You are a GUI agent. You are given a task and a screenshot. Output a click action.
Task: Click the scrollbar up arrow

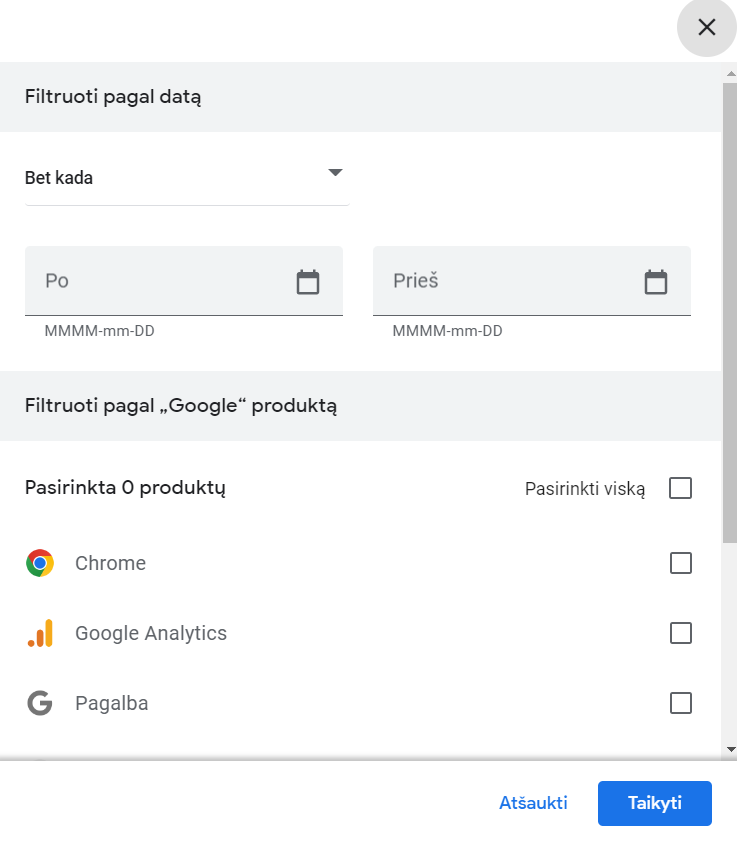731,73
